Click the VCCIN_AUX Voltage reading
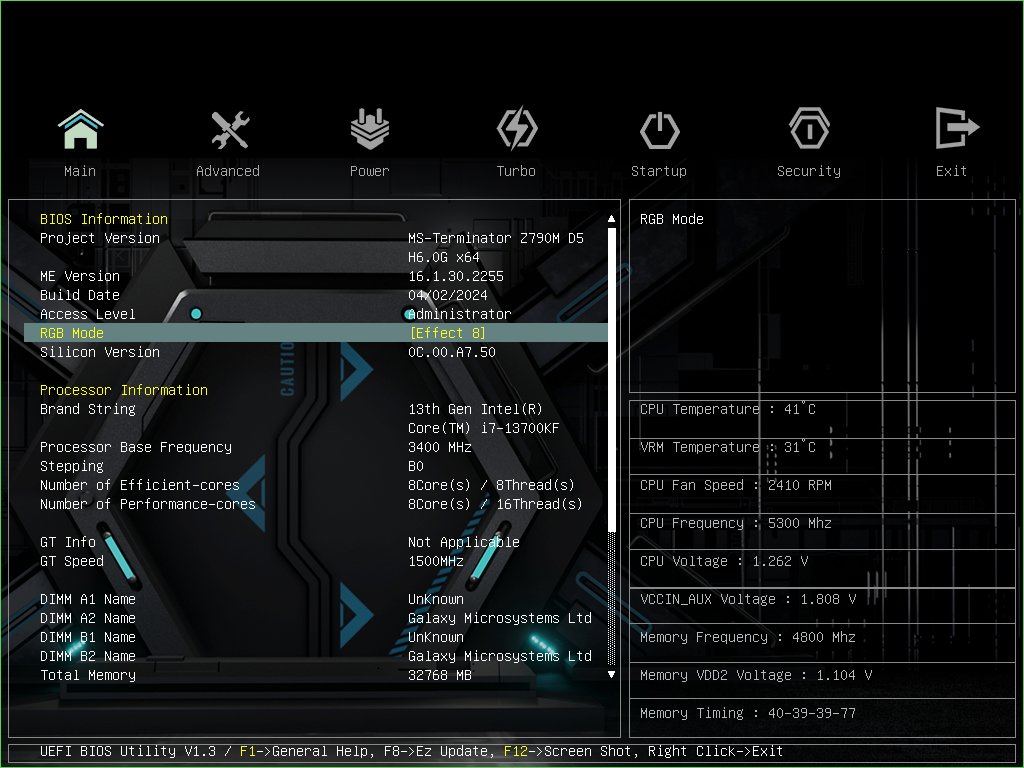The image size is (1024, 768). coord(748,599)
